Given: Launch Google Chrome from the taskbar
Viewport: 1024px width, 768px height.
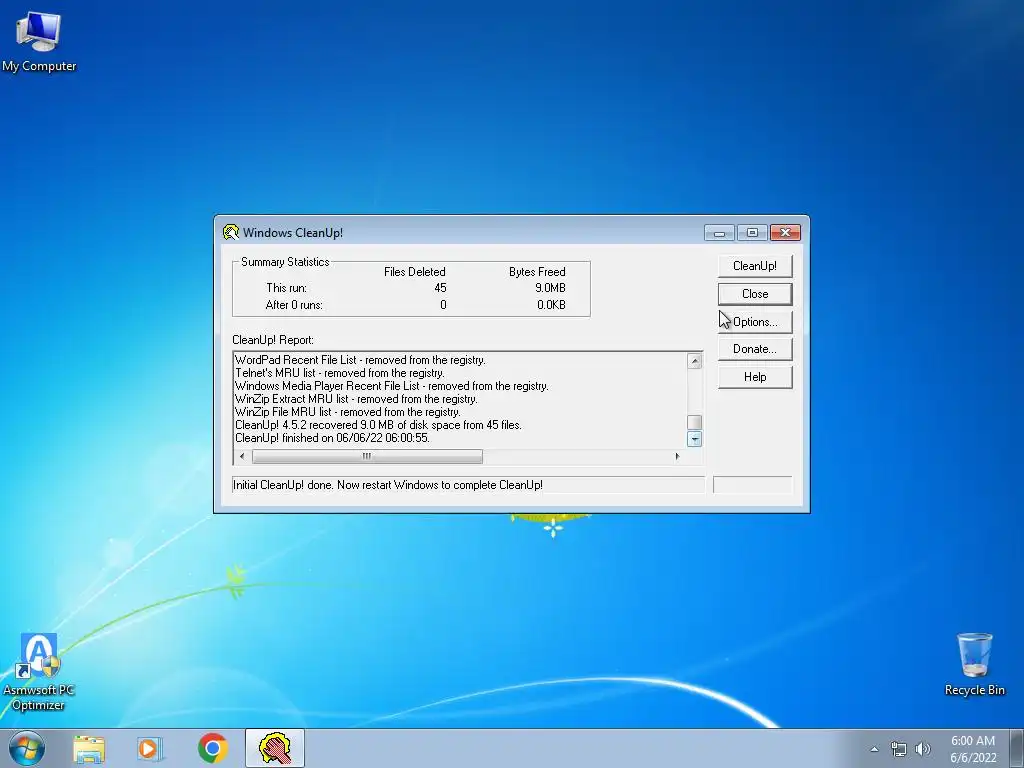Looking at the screenshot, I should 212,748.
